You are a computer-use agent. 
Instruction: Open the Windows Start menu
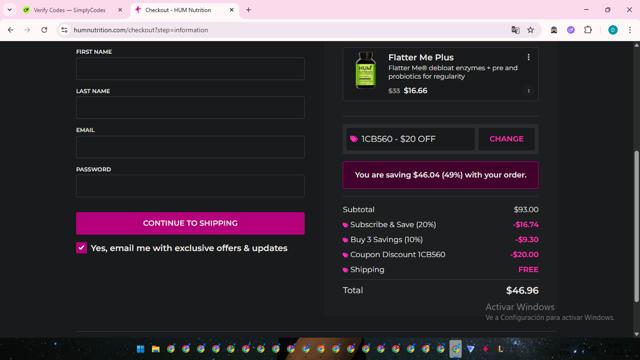140,349
